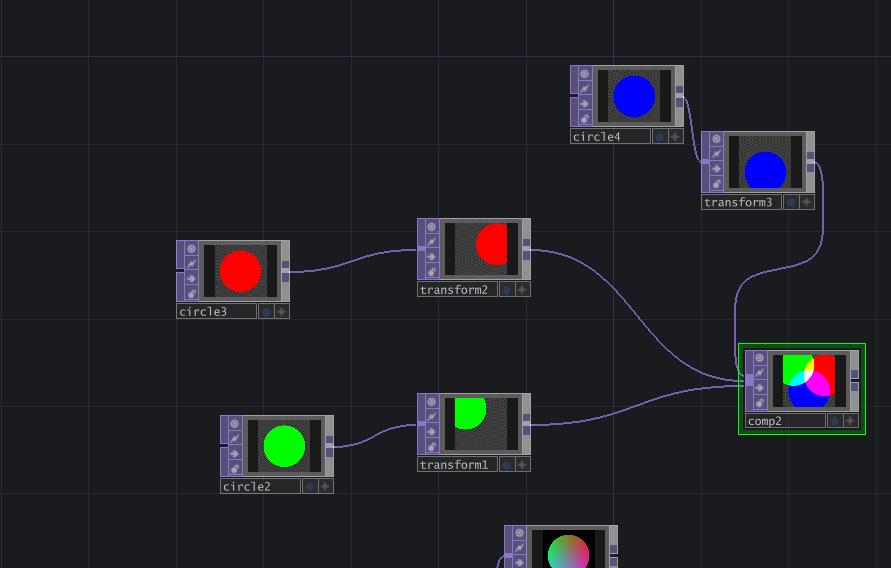Bypass the circle2 operator
Image resolution: width=891 pixels, height=568 pixels.
click(x=235, y=454)
